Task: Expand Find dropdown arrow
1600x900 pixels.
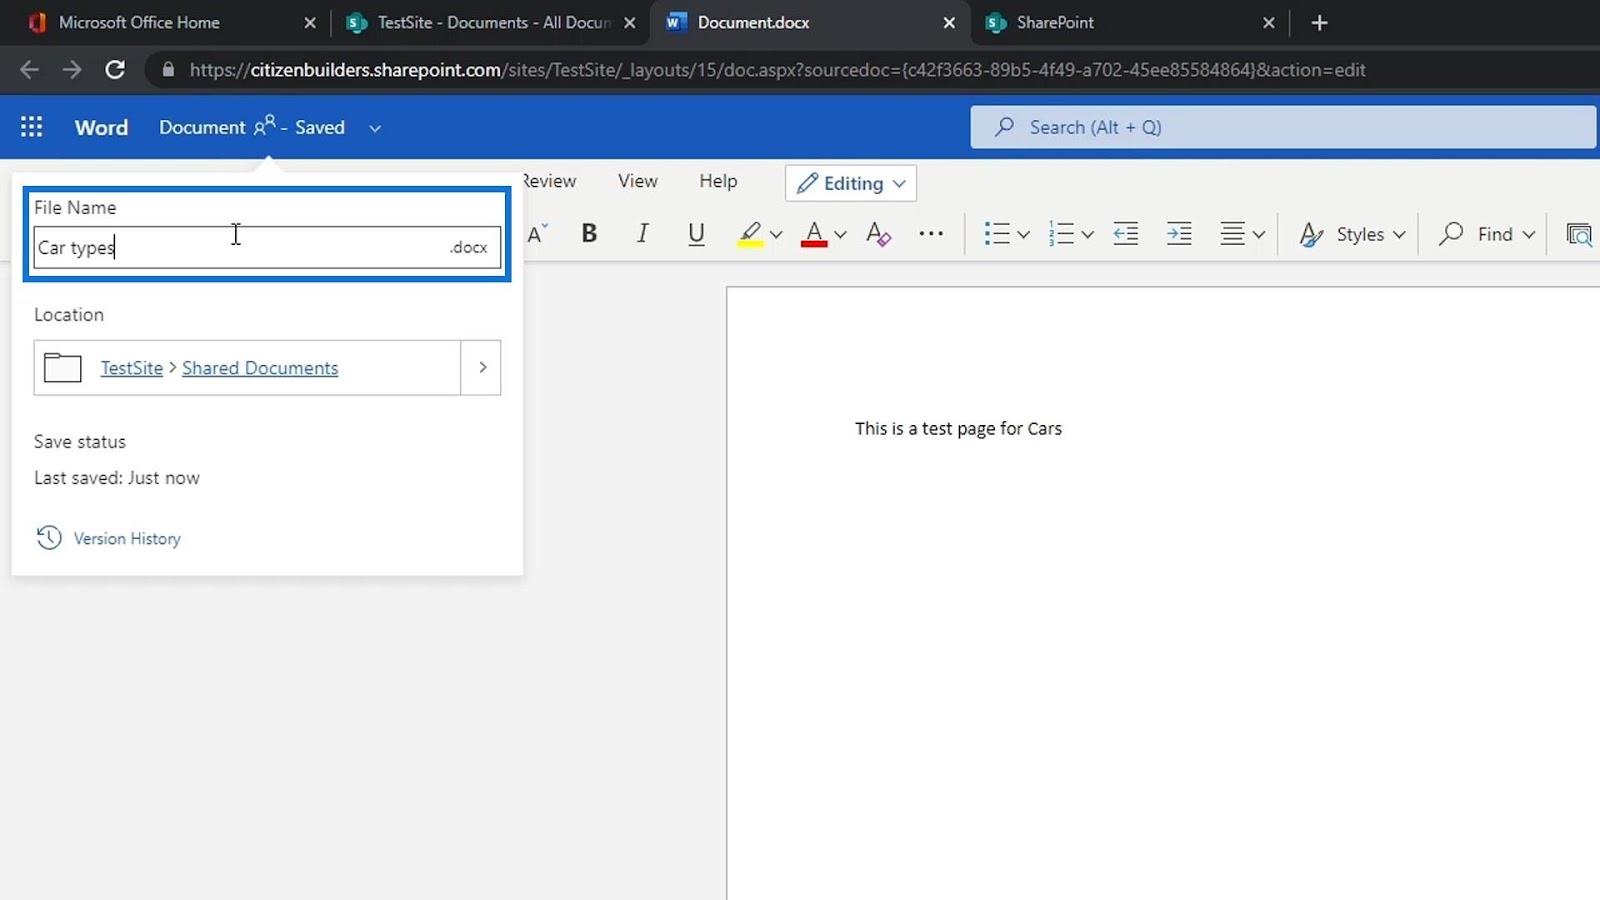Action: [1528, 235]
